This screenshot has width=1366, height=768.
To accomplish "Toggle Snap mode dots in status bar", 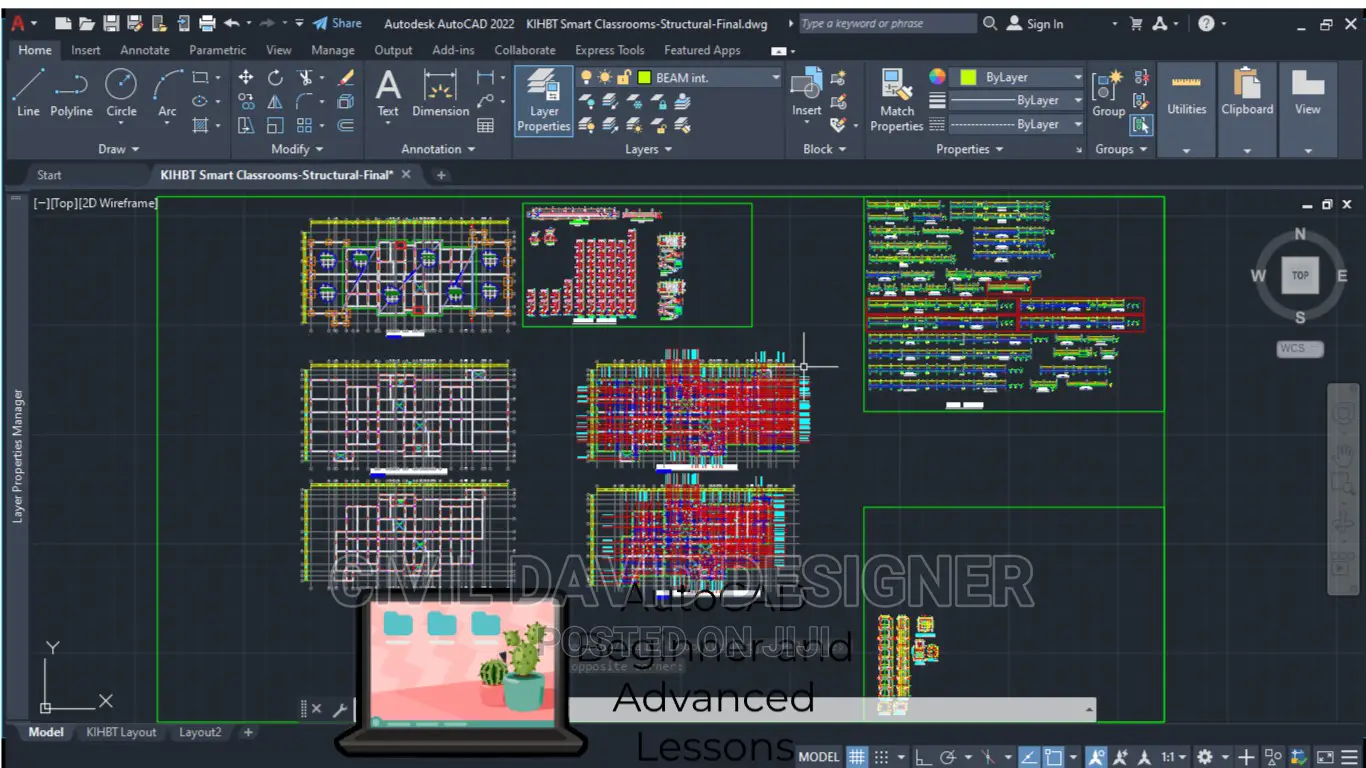I will point(881,757).
